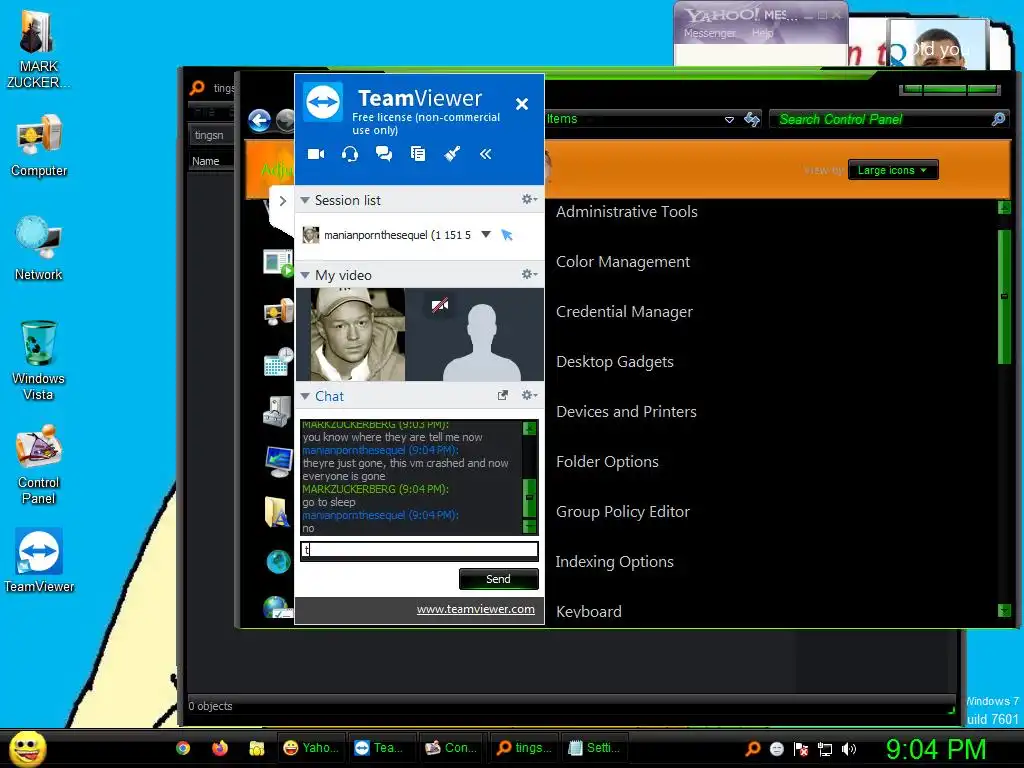
Task: Open Devices and Printers item
Action: click(626, 412)
